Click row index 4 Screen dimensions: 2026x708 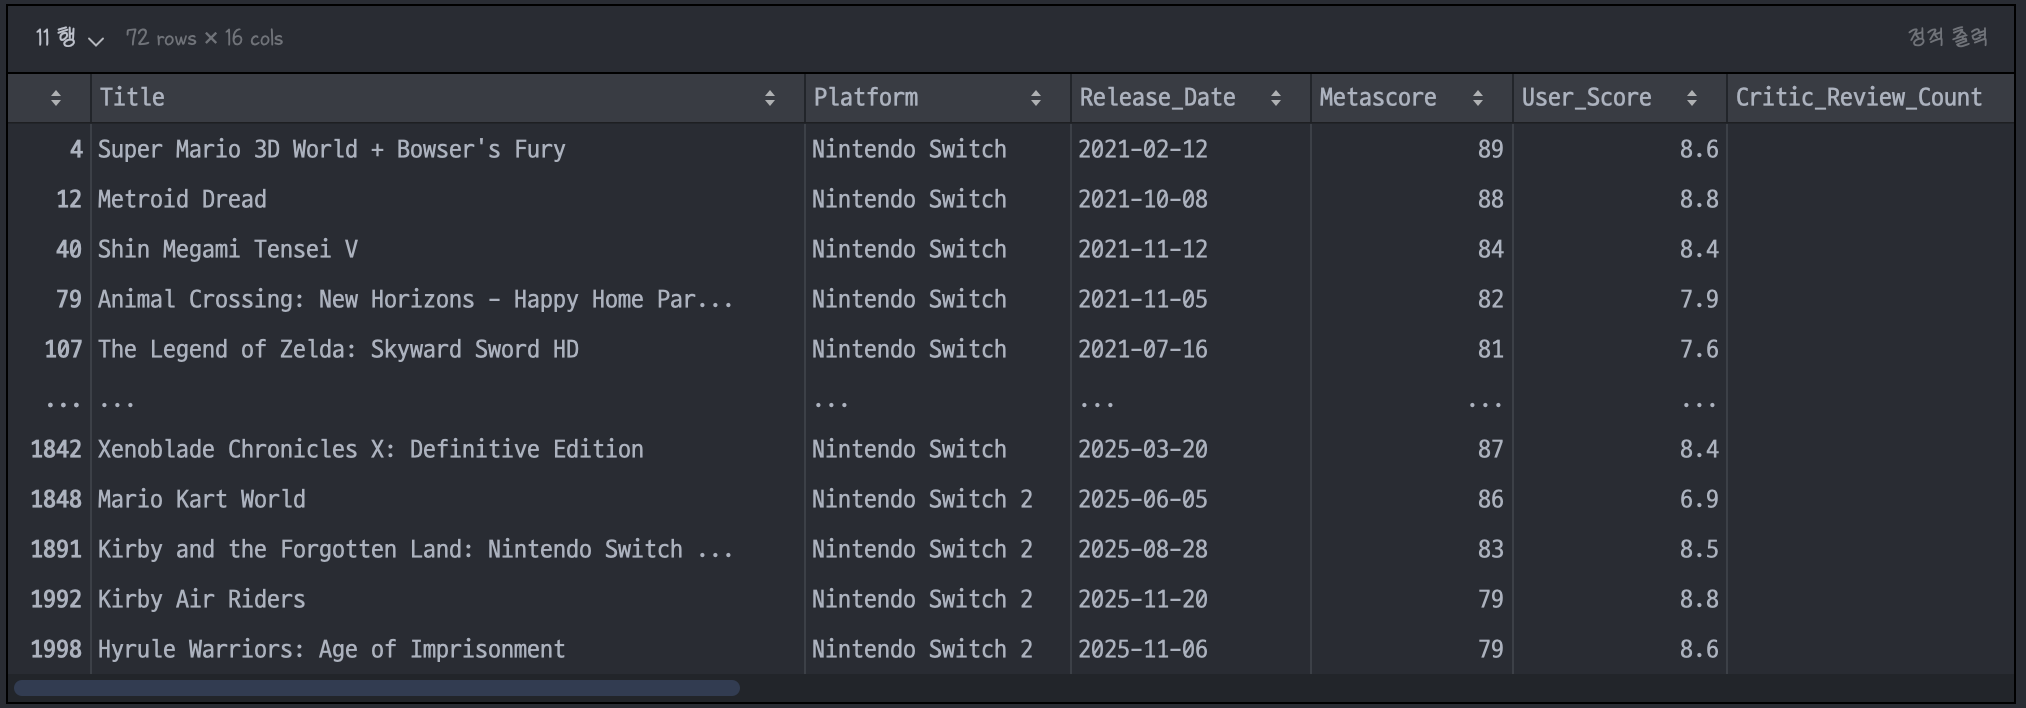(76, 149)
